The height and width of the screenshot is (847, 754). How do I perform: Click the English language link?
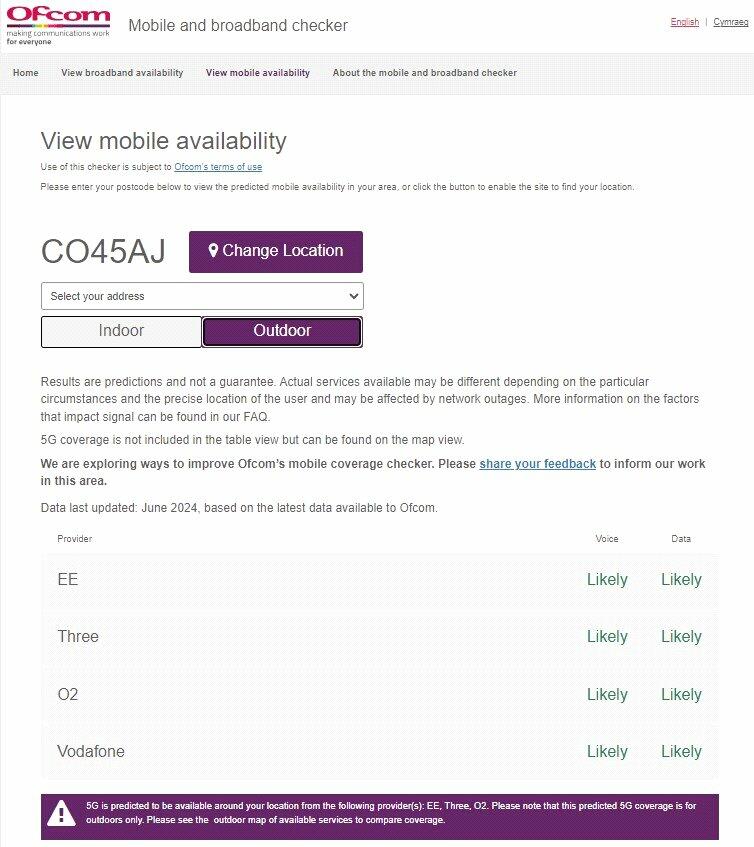click(685, 22)
